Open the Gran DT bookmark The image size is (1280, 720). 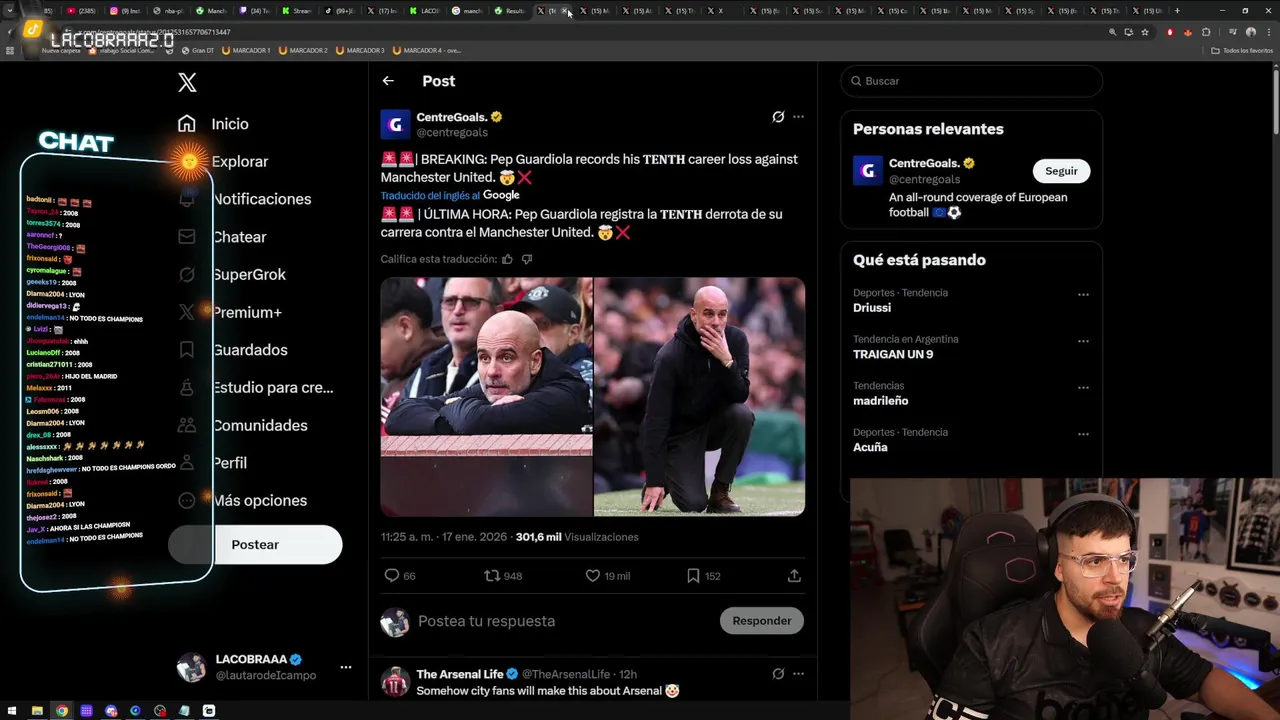[x=198, y=50]
